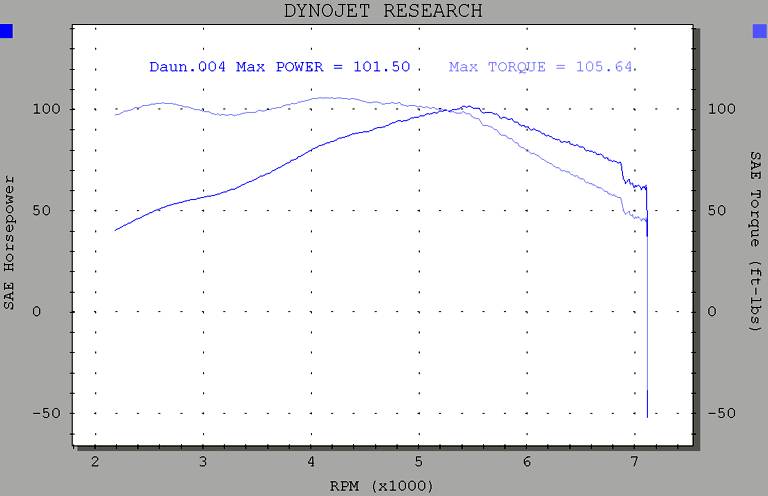Select the SAE Horsepower axis label

click(x=10, y=240)
